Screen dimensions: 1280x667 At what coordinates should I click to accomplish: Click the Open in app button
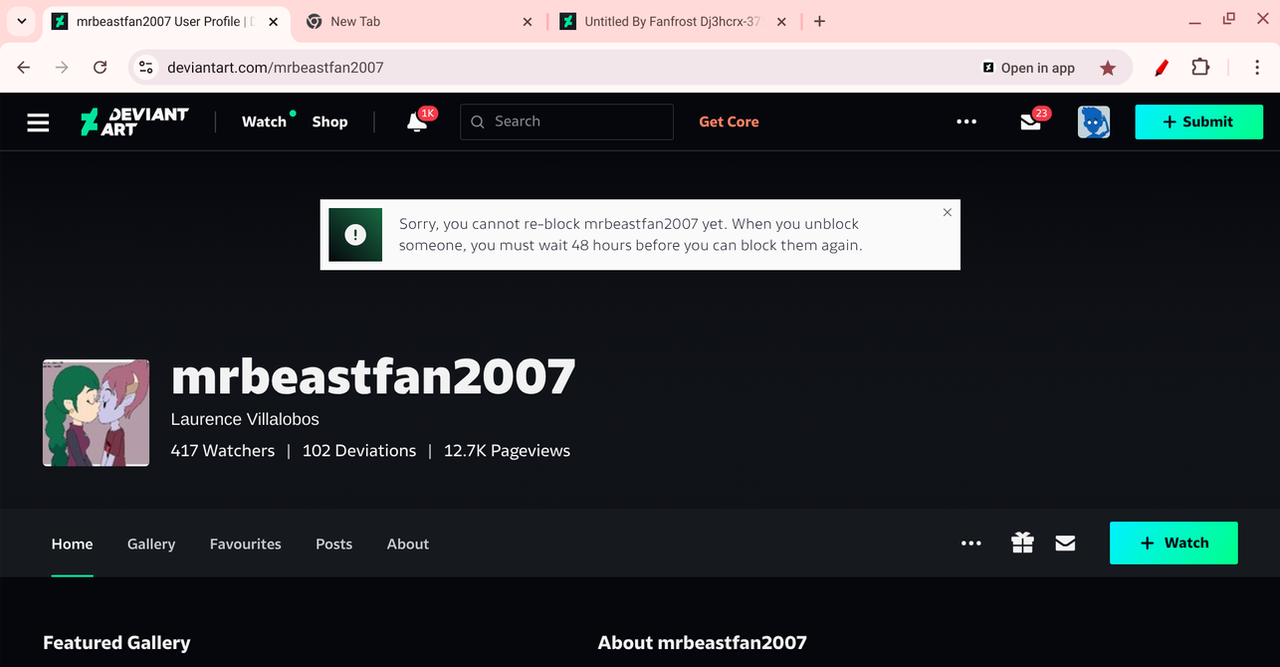click(x=1029, y=68)
